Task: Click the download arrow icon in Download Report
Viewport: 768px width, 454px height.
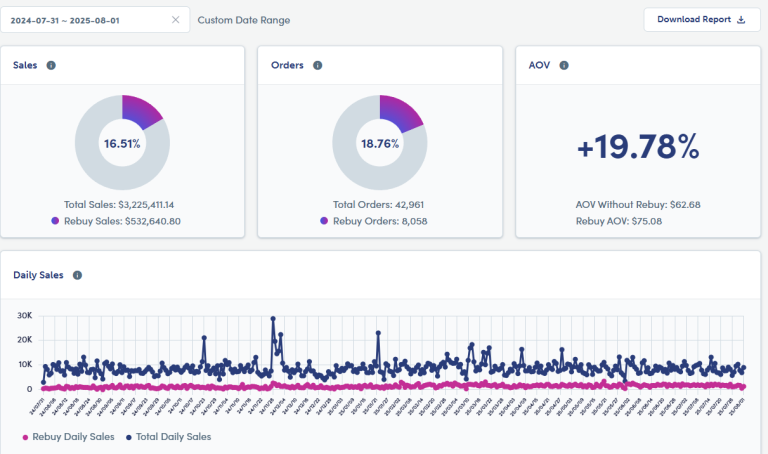Action: click(x=741, y=20)
